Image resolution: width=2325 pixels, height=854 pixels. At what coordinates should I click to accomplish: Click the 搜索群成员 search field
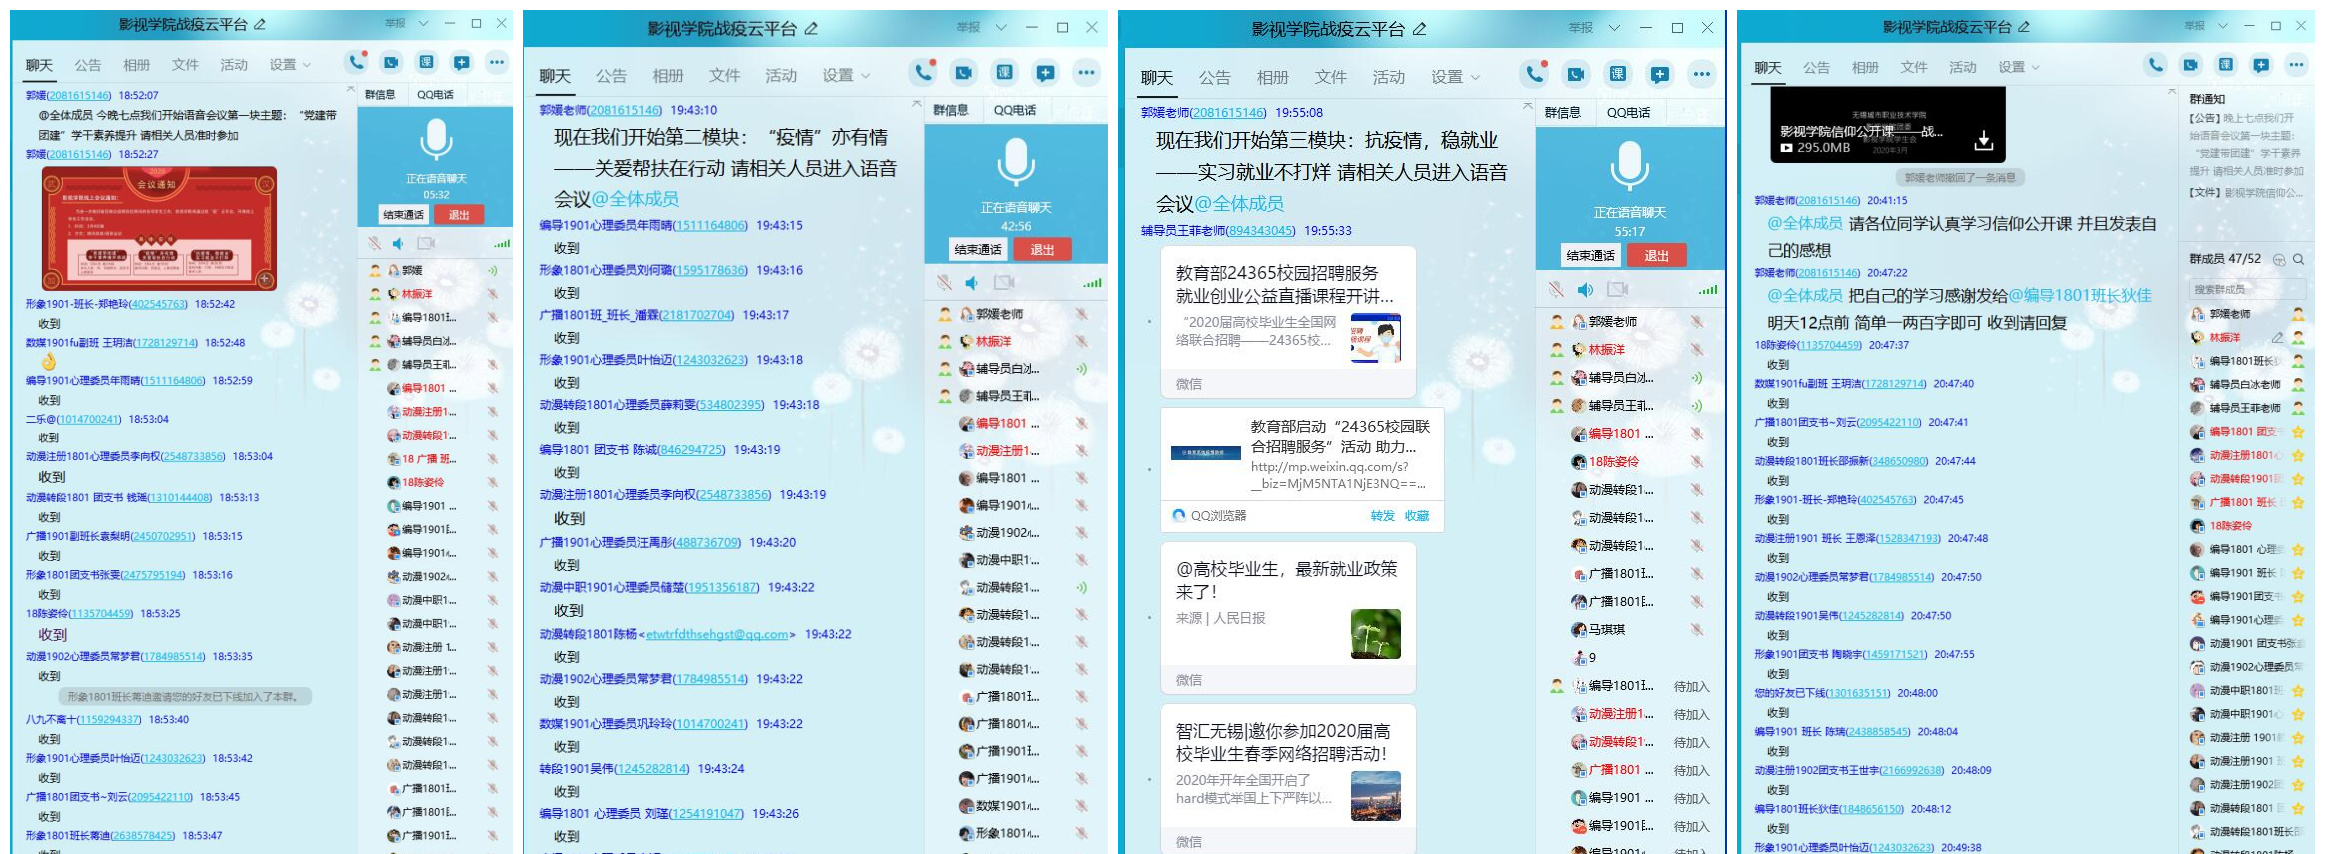coord(2236,289)
